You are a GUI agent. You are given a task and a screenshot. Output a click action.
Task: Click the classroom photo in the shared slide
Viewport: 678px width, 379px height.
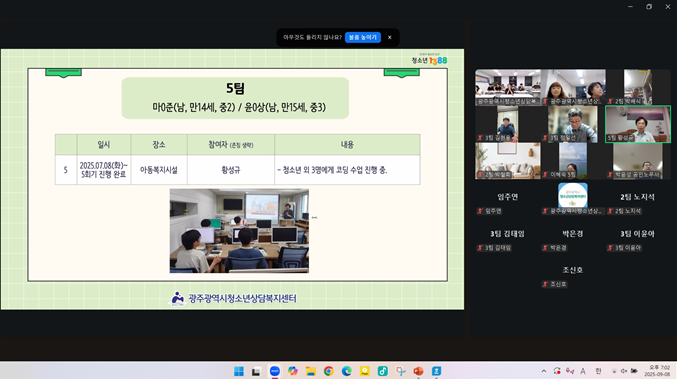point(239,231)
